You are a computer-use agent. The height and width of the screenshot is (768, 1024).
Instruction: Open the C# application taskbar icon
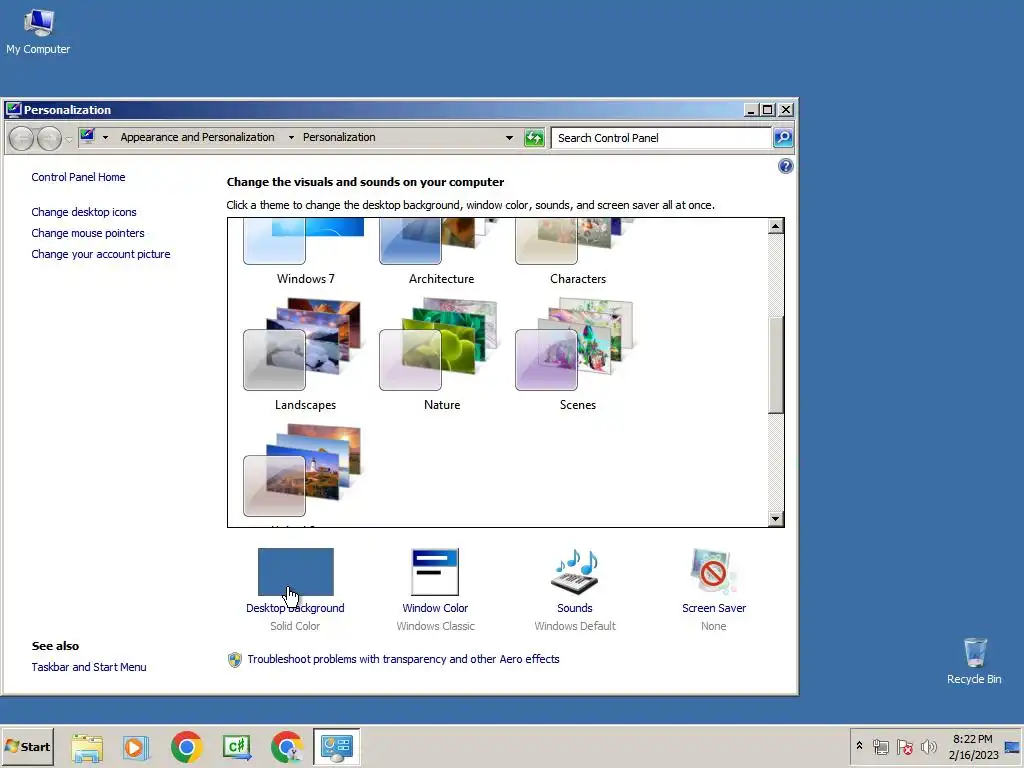coord(237,747)
